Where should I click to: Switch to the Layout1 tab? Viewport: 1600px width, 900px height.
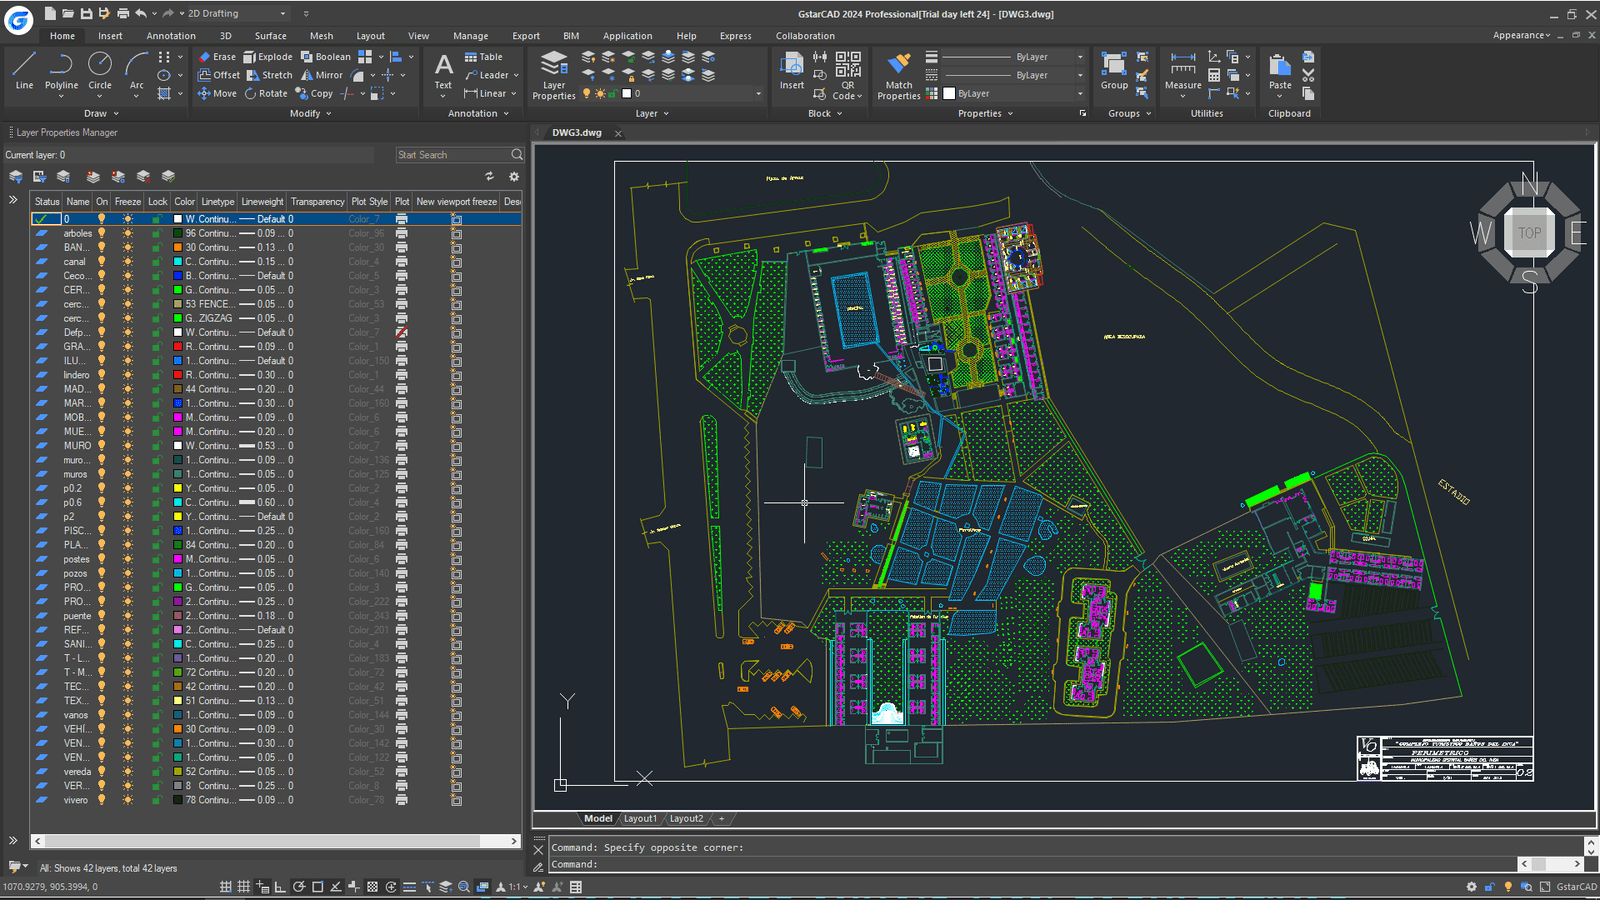click(x=640, y=819)
